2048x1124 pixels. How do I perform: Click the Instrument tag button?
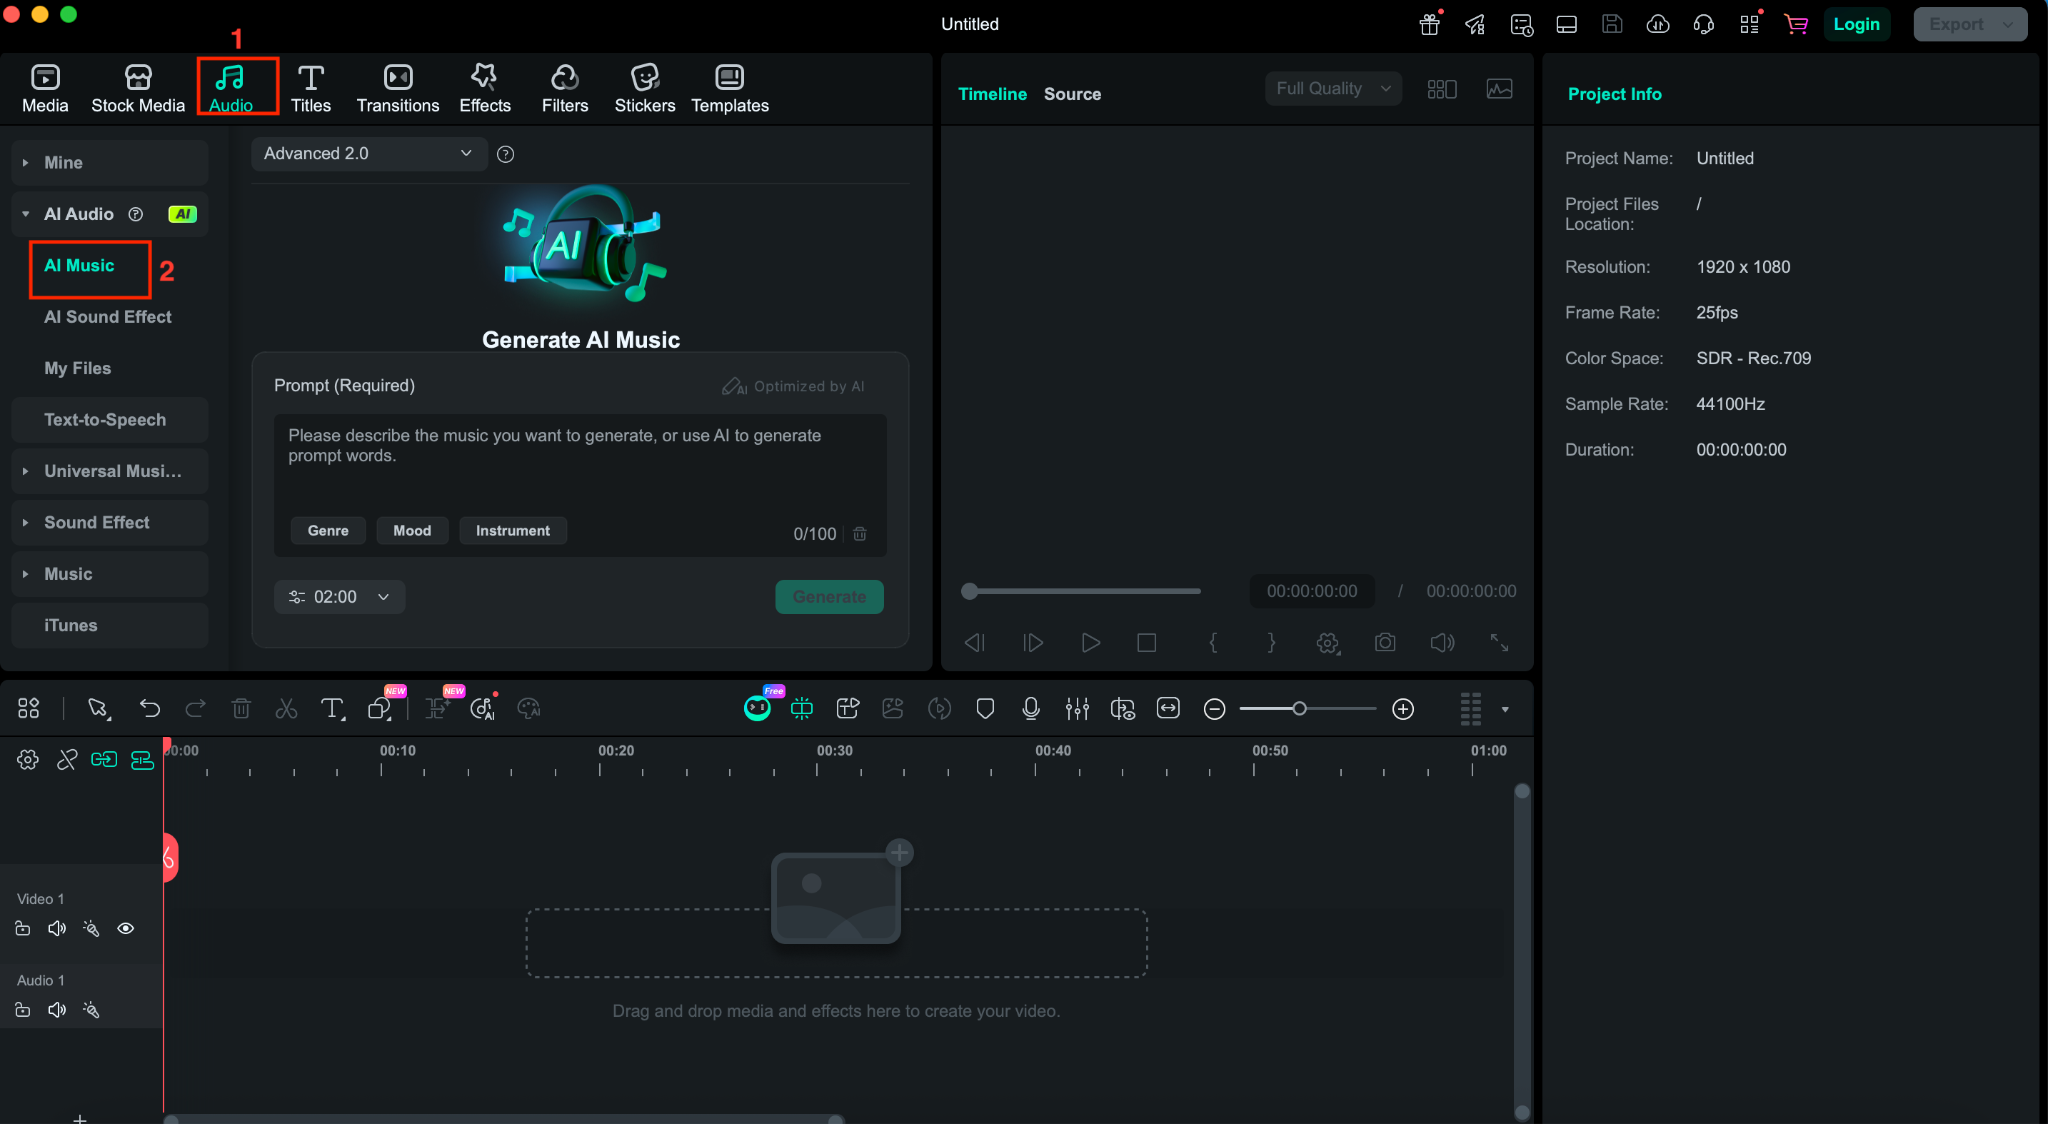coord(513,531)
